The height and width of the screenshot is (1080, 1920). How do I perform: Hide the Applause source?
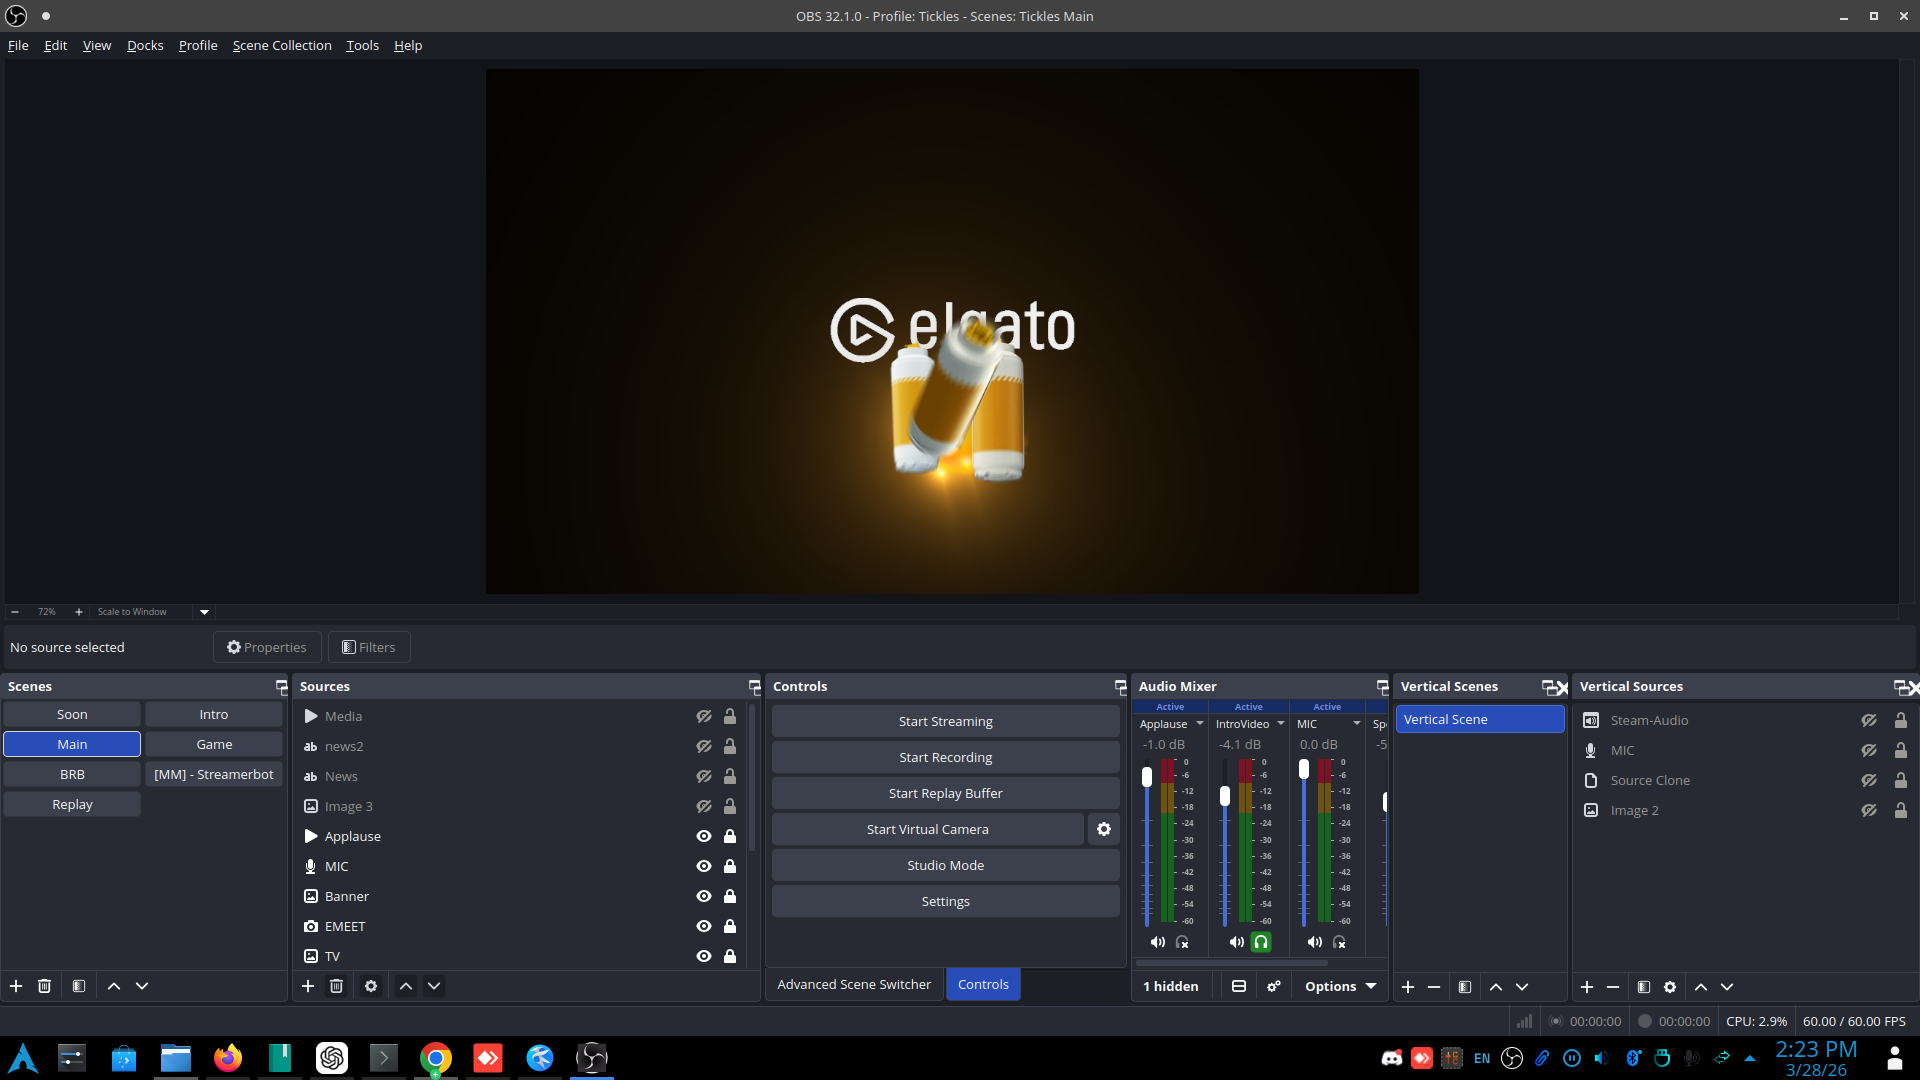(704, 836)
